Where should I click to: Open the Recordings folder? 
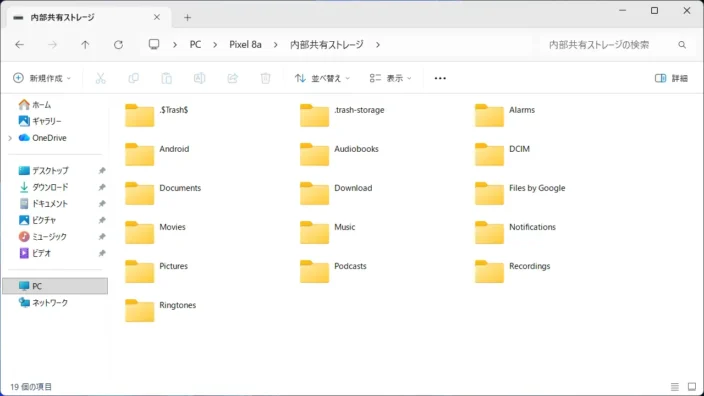(x=513, y=271)
